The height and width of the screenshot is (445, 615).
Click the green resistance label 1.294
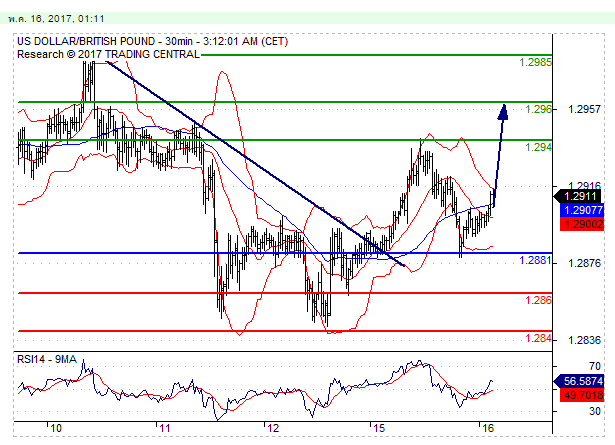(538, 147)
